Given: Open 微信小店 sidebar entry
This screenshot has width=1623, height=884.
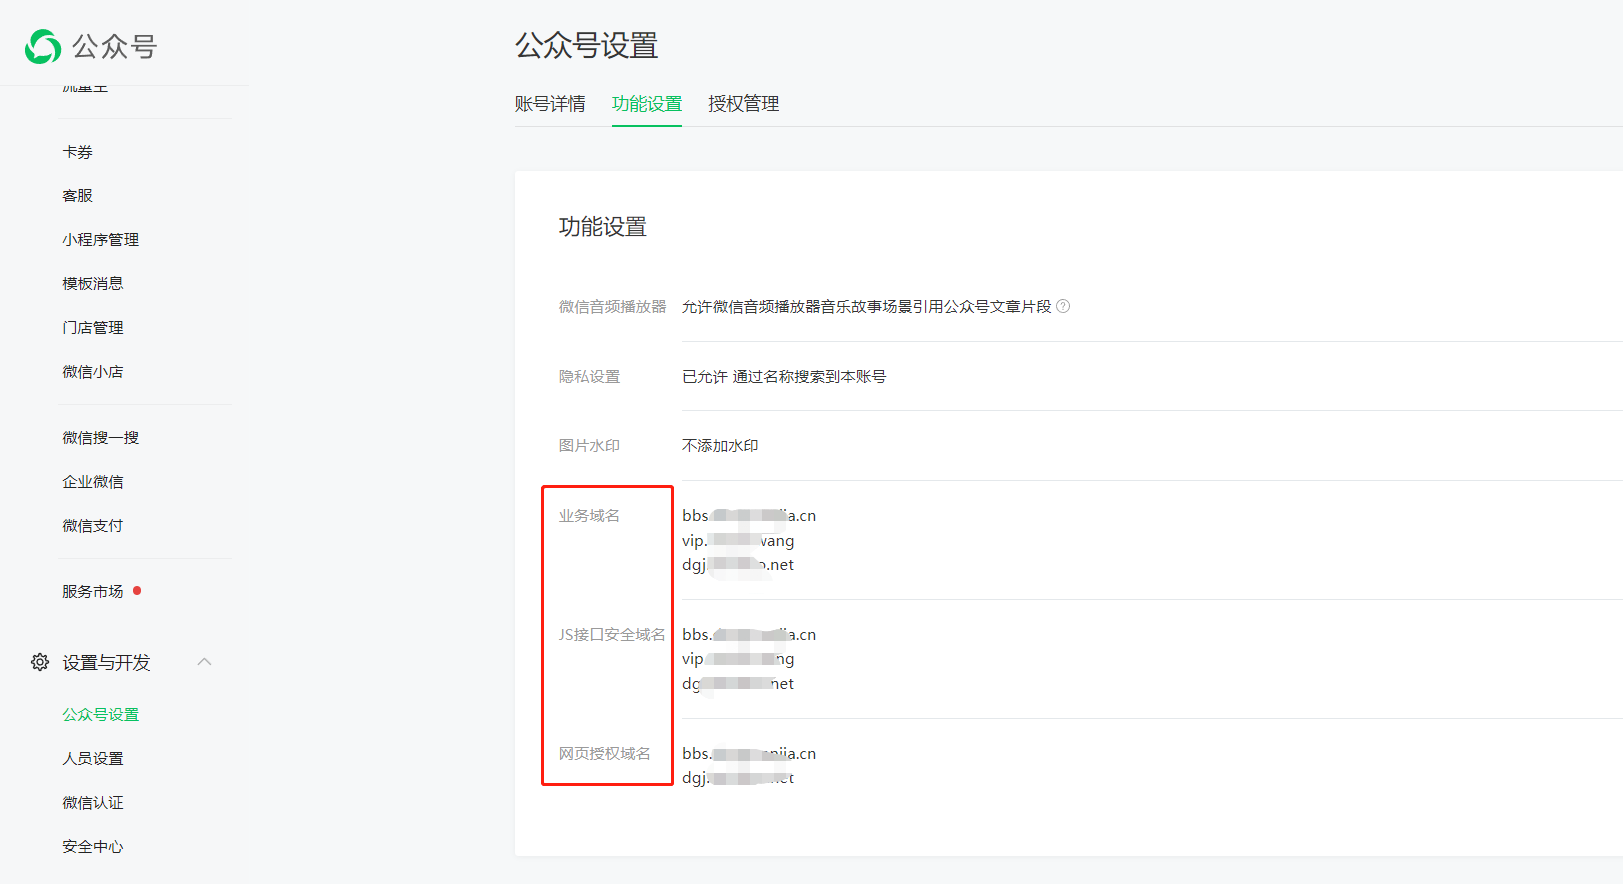Looking at the screenshot, I should point(93,372).
